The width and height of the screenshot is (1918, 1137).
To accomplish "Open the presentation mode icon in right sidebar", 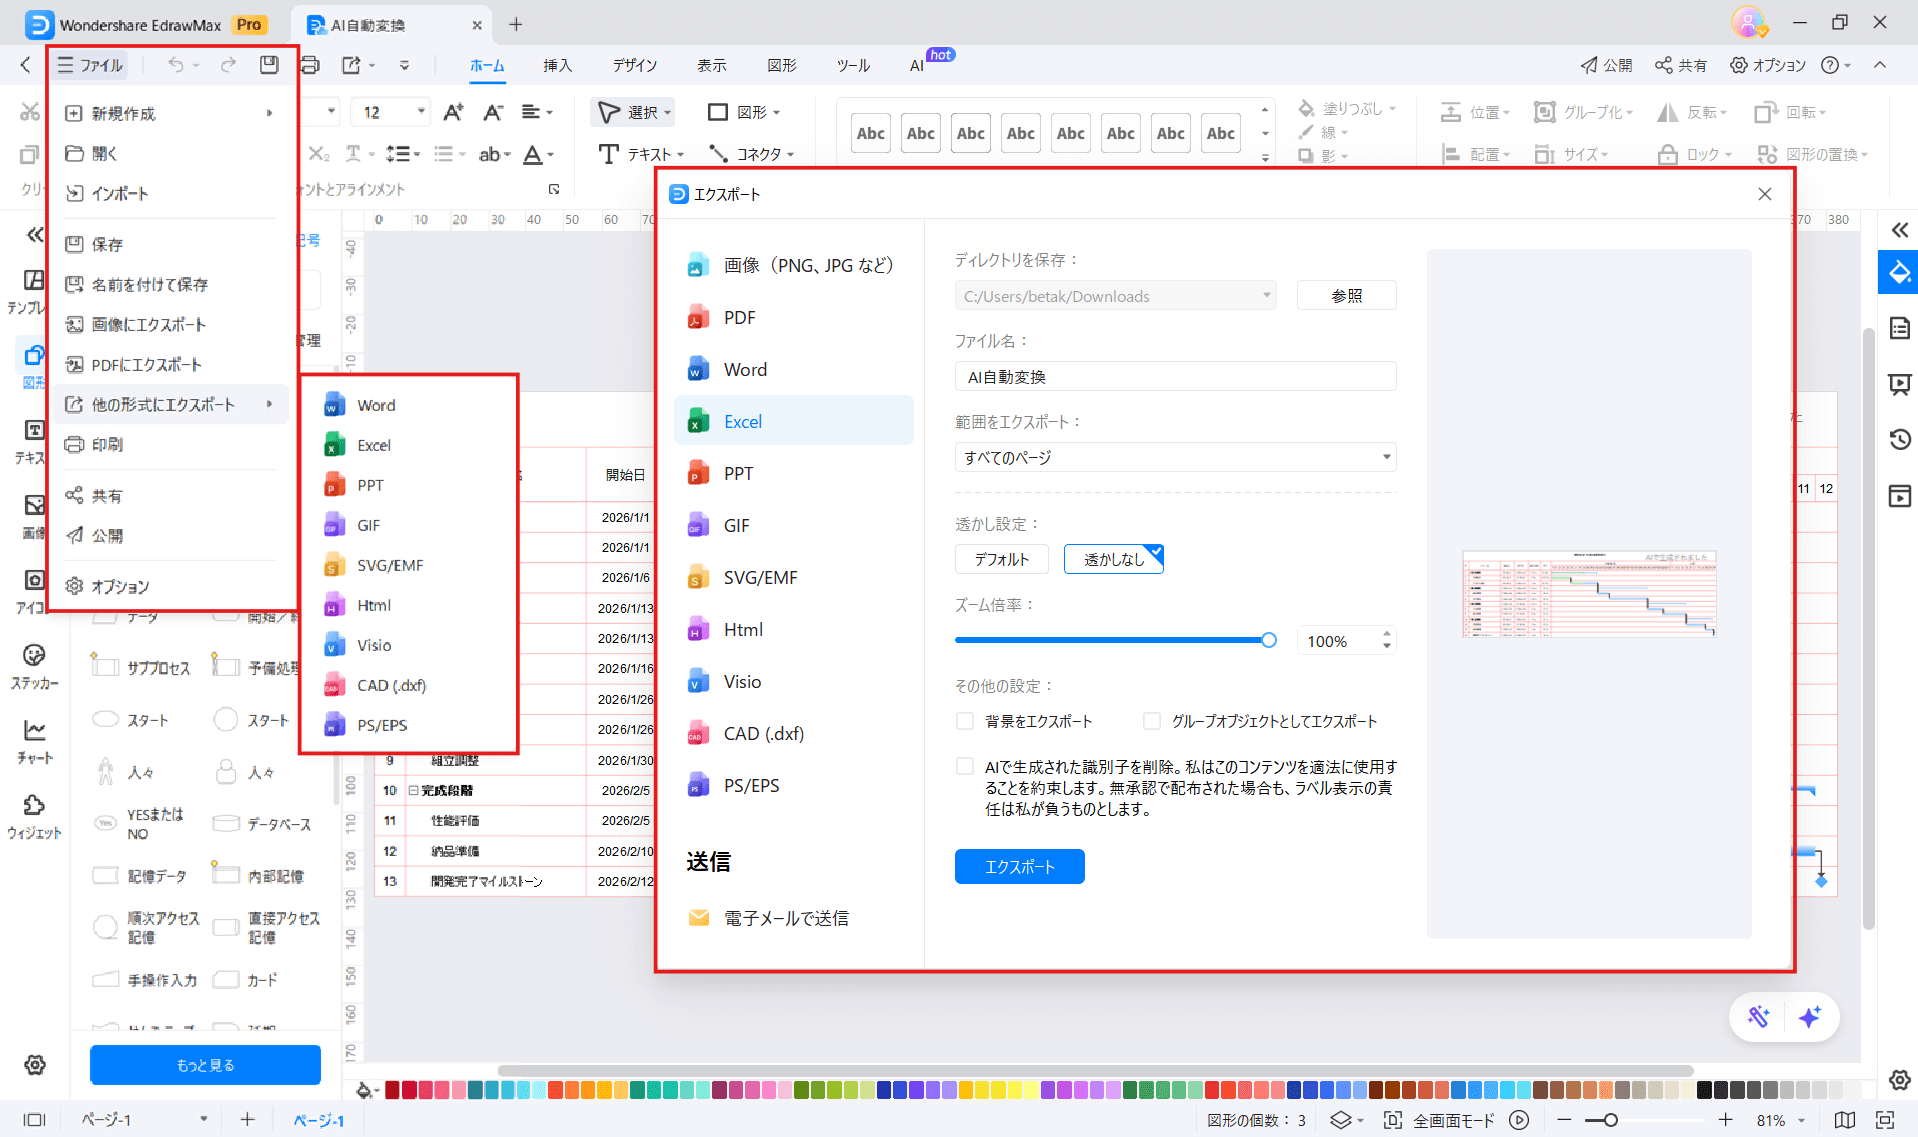I will (x=1898, y=384).
